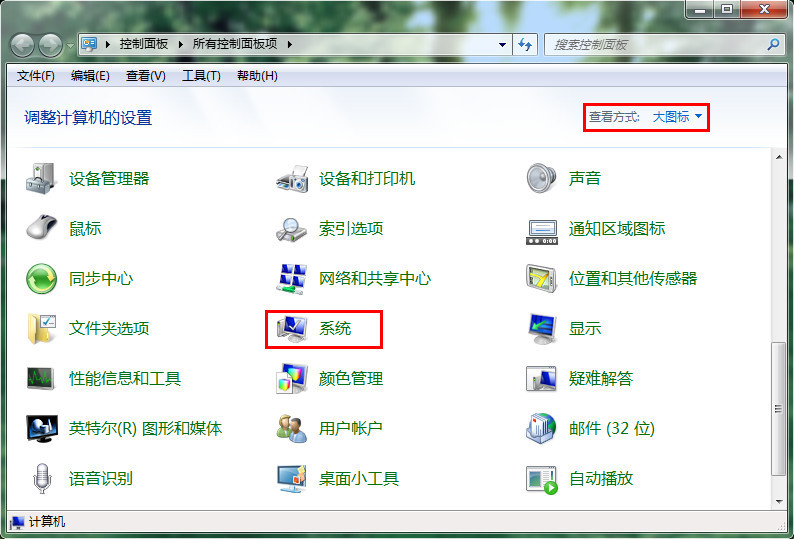Expand the address bar history dropdown arrow
Viewport: 794px width, 539px height.
502,45
